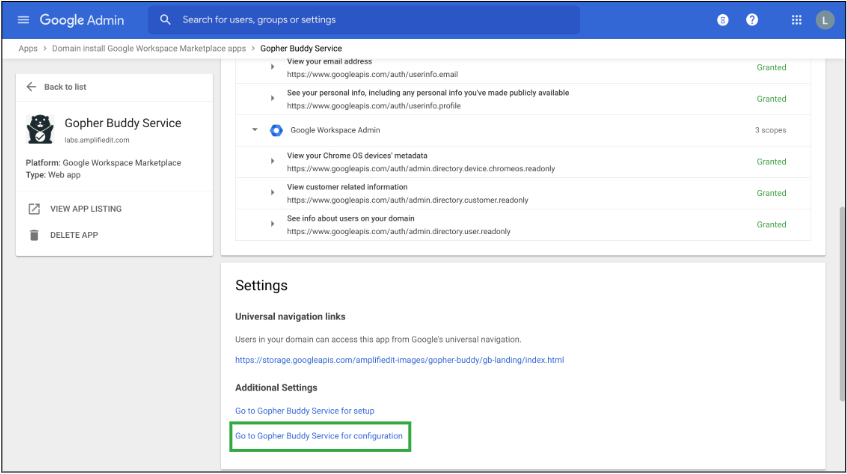The height and width of the screenshot is (474, 847).
Task: Click the View App Listing external-link icon
Action: coord(34,209)
